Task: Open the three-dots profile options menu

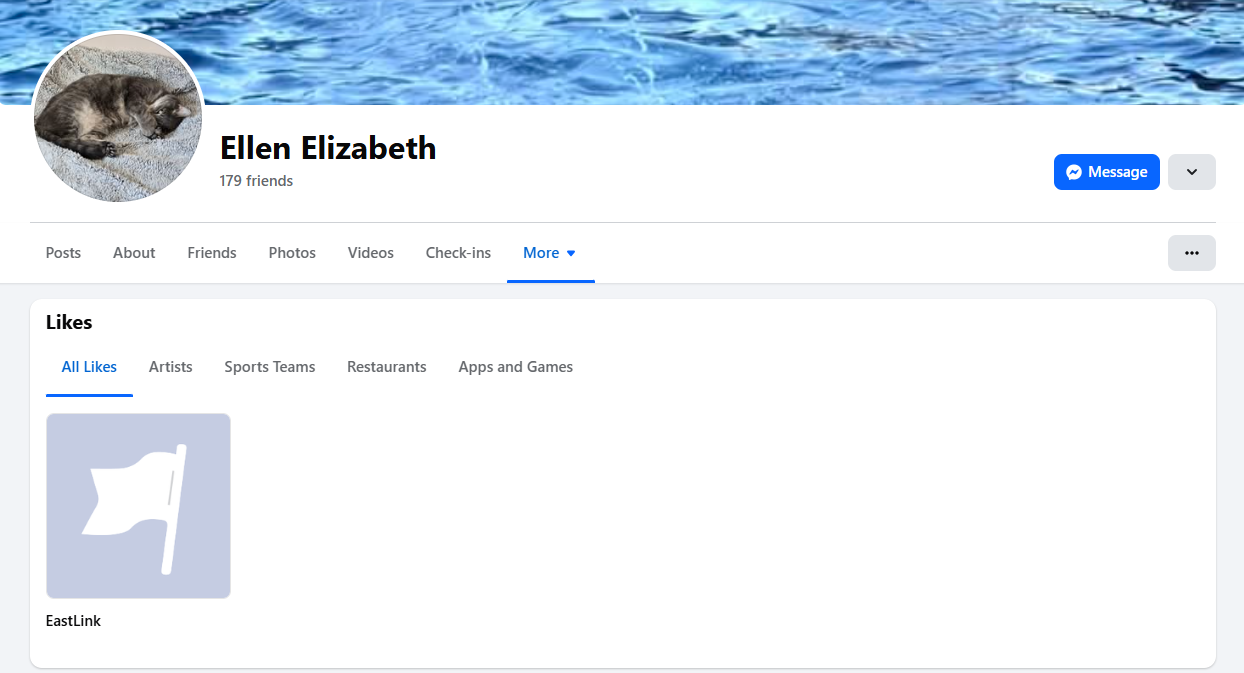Action: point(1192,253)
